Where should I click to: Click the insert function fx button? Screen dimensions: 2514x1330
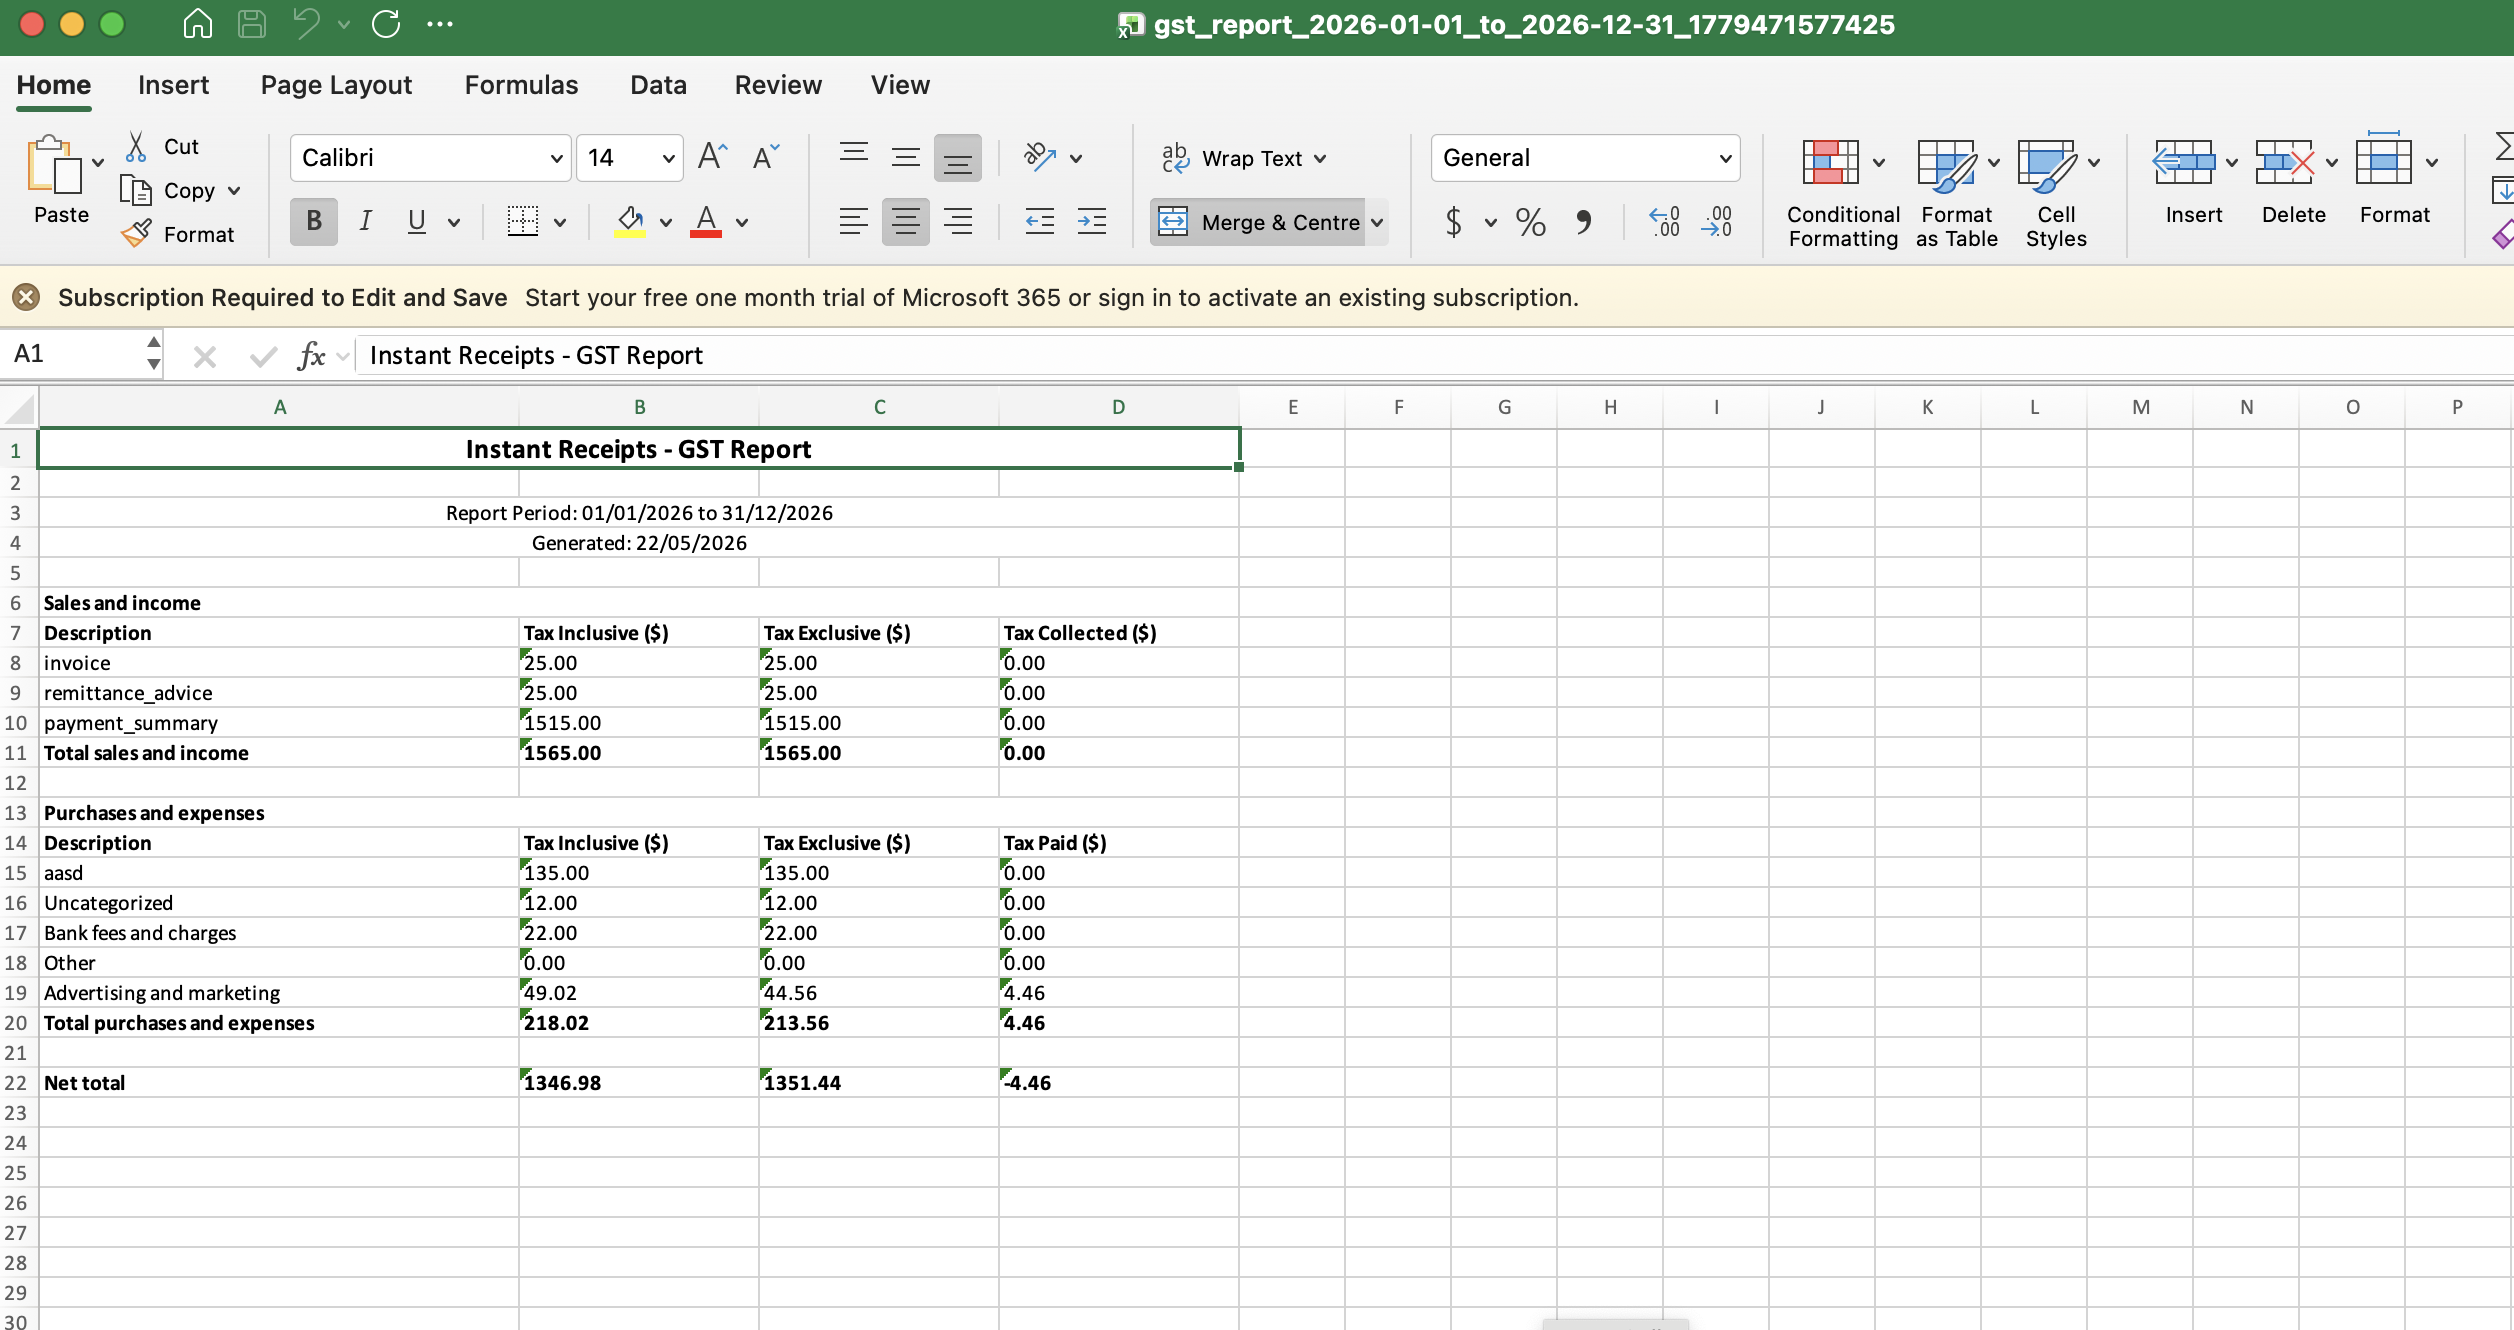pos(311,355)
